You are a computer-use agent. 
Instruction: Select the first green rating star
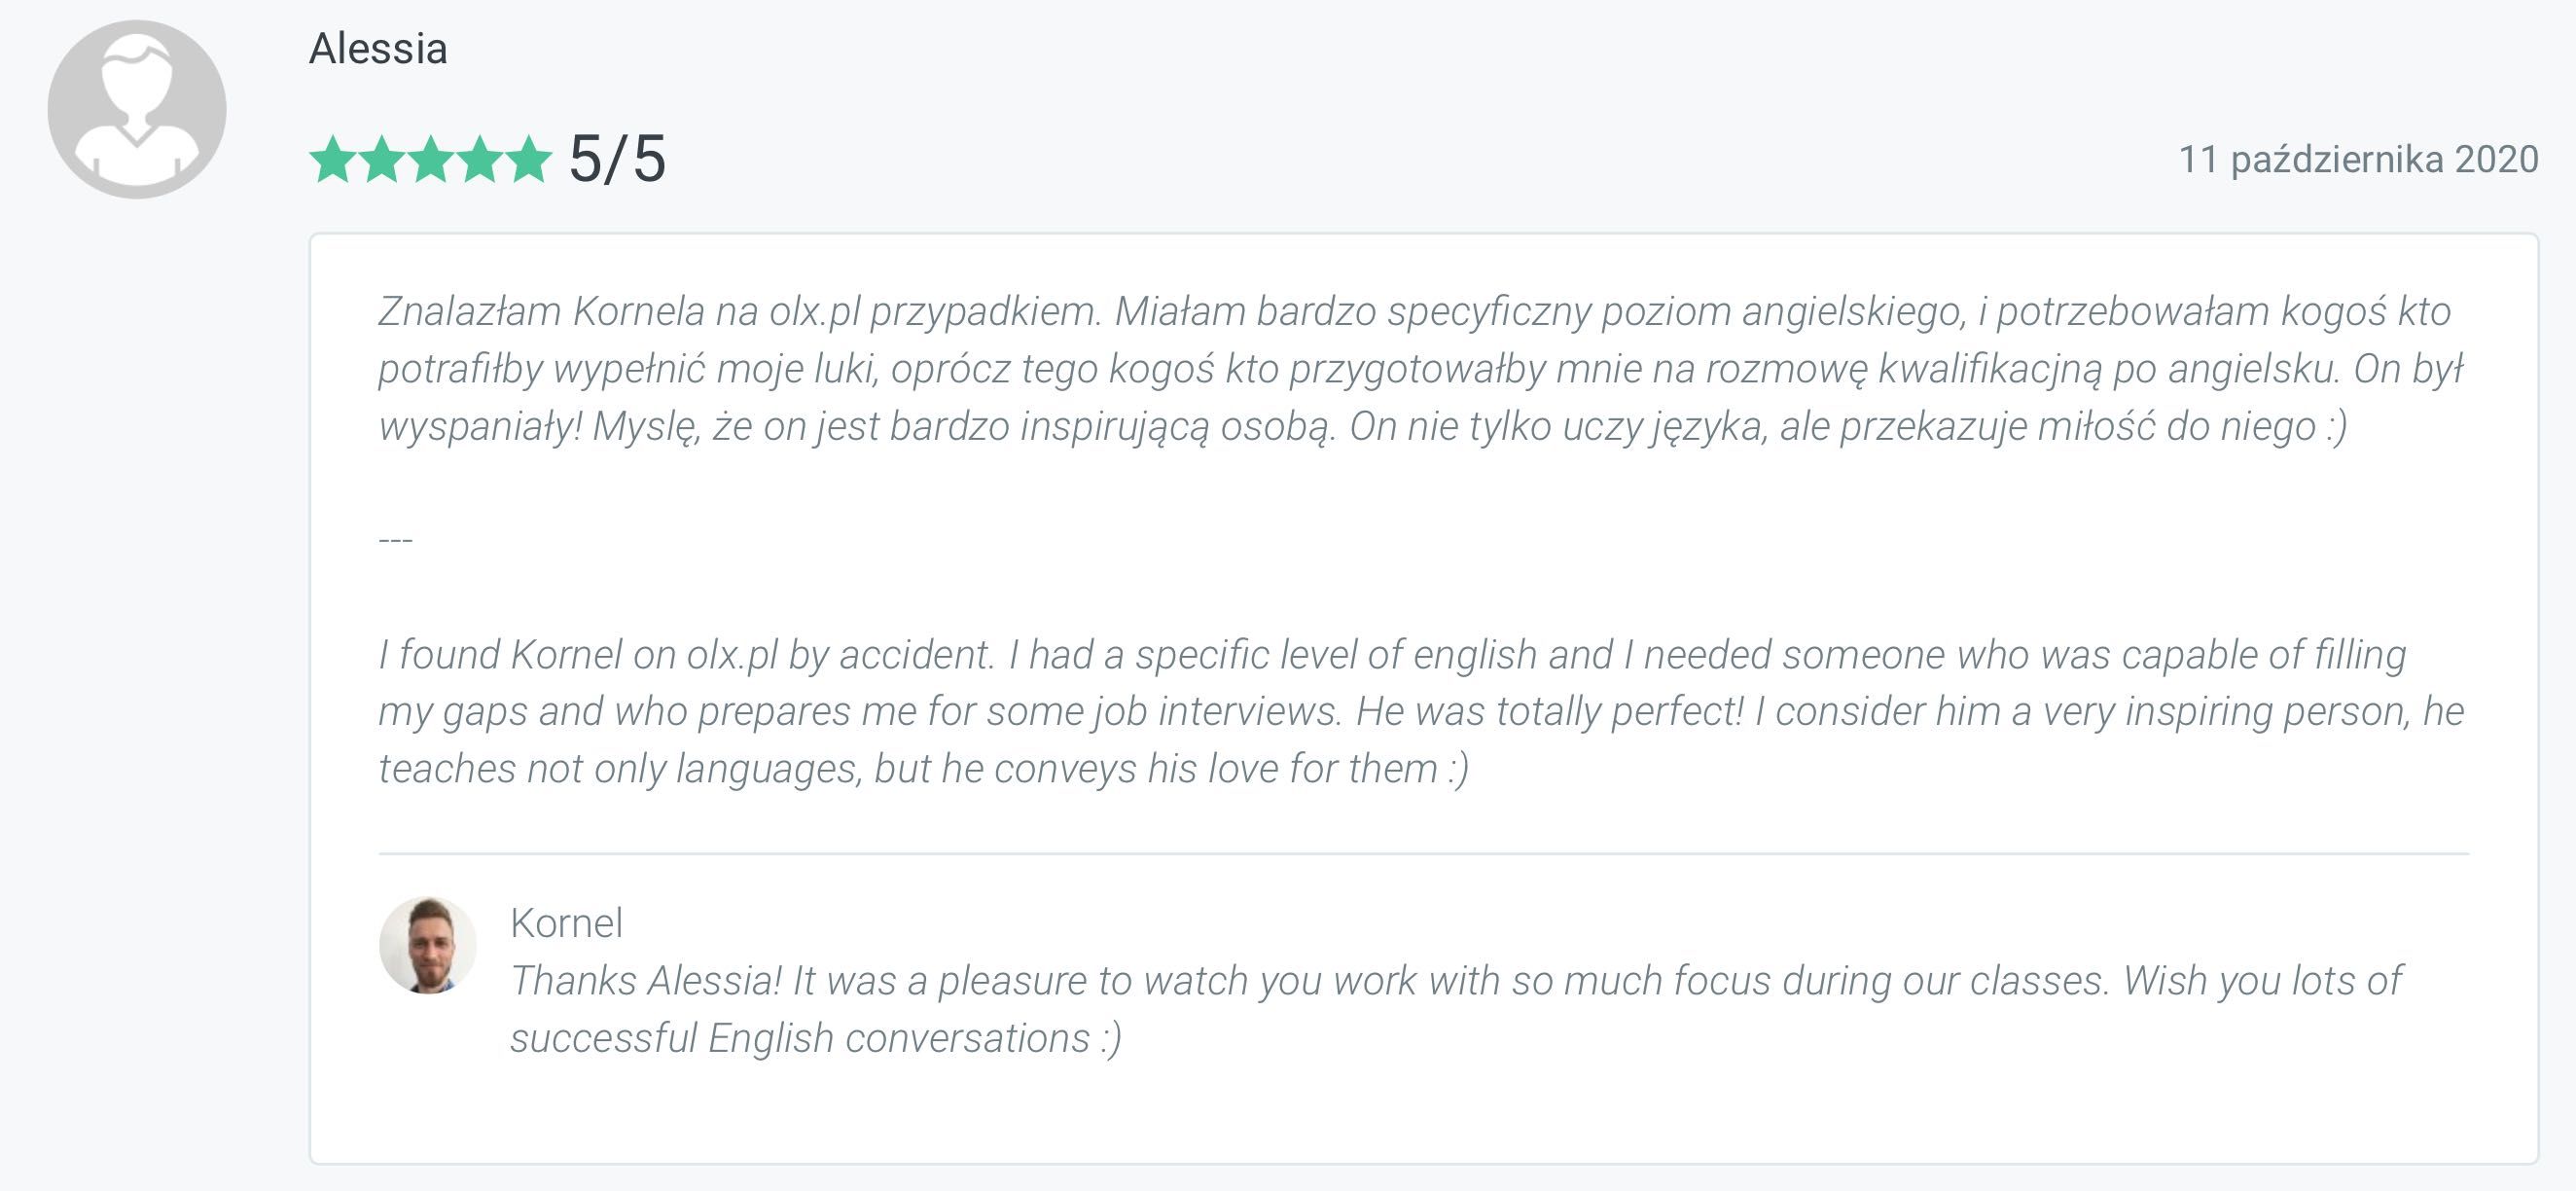tap(332, 160)
